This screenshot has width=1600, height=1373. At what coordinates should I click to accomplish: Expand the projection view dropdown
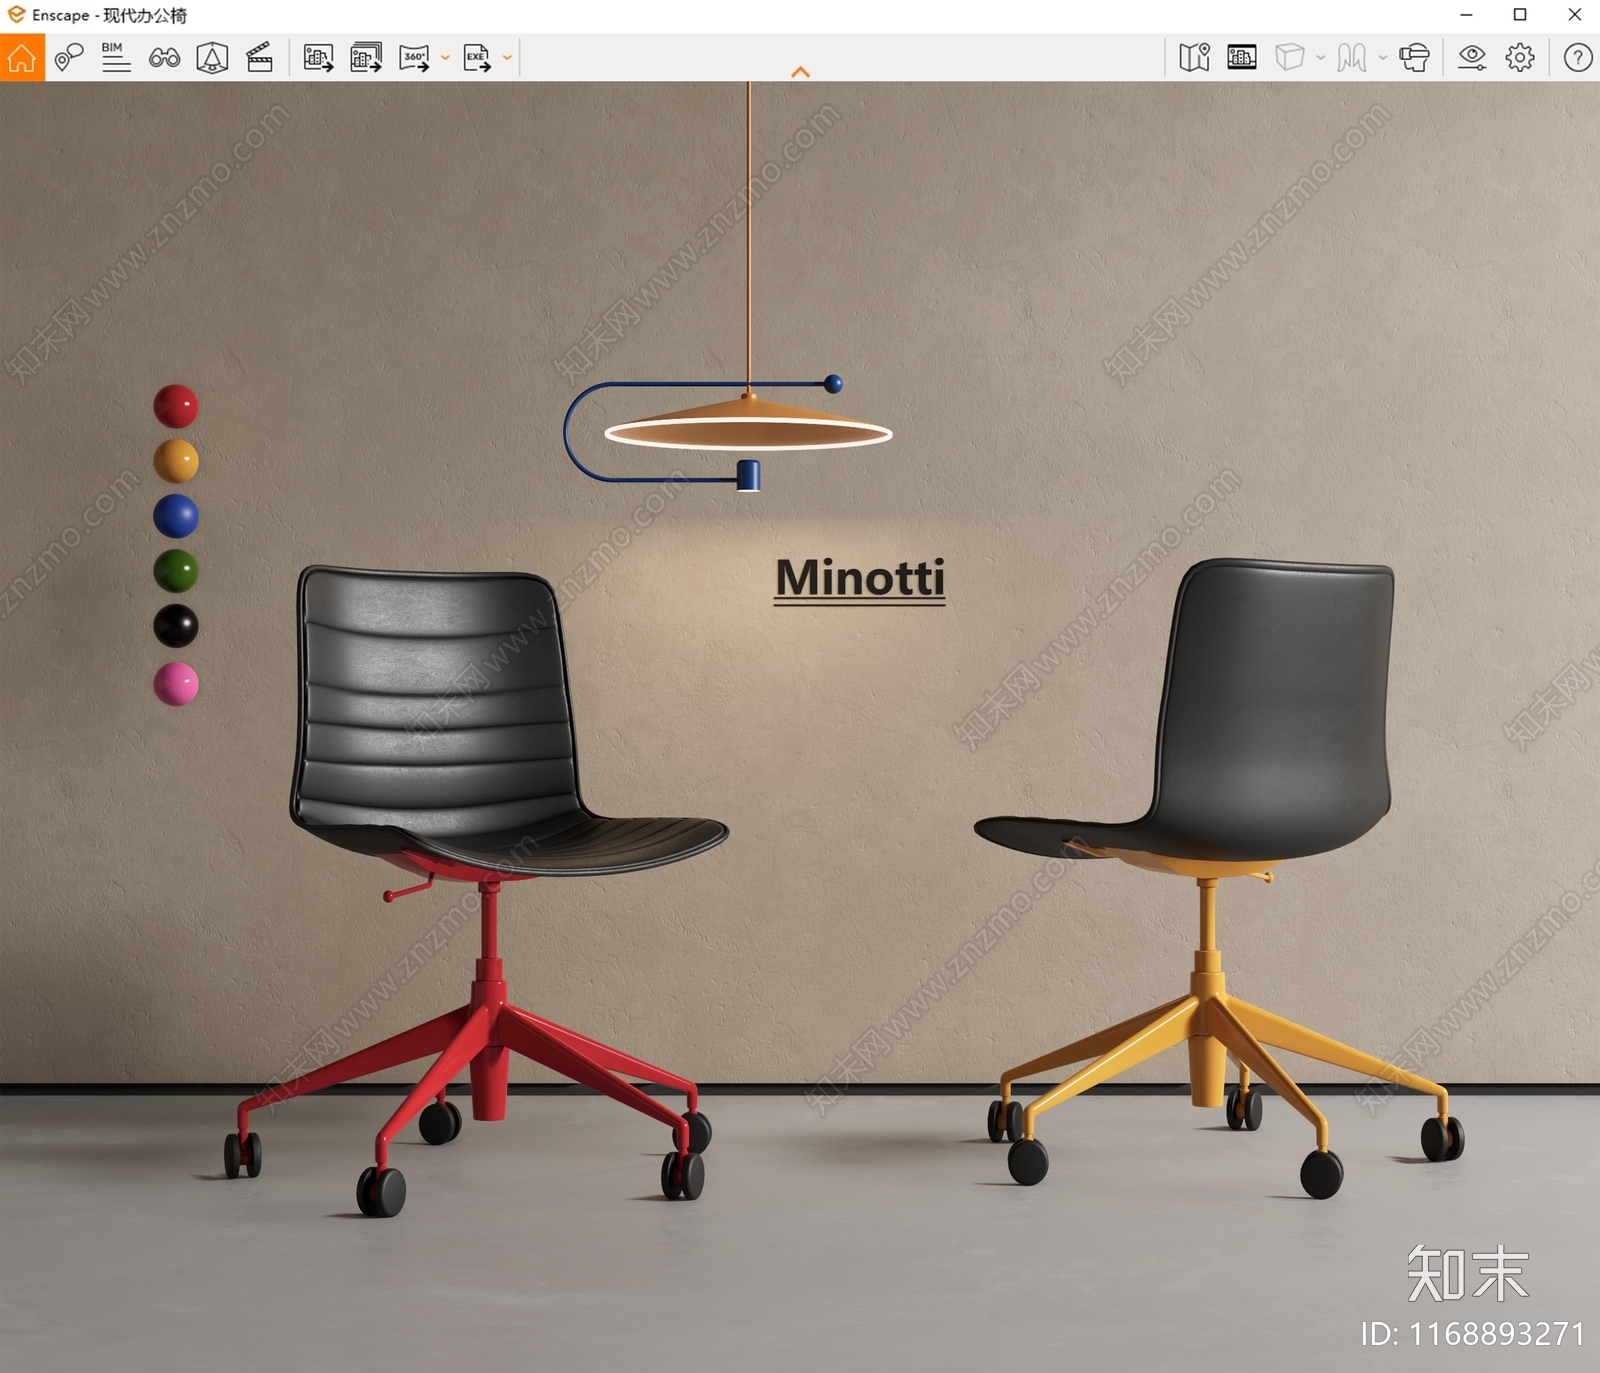[1321, 58]
